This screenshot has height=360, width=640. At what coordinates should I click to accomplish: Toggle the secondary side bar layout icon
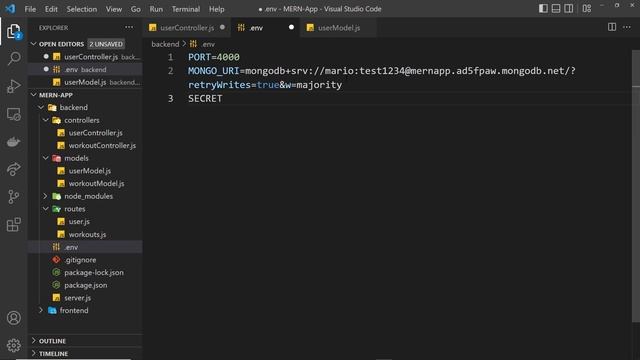[569, 9]
